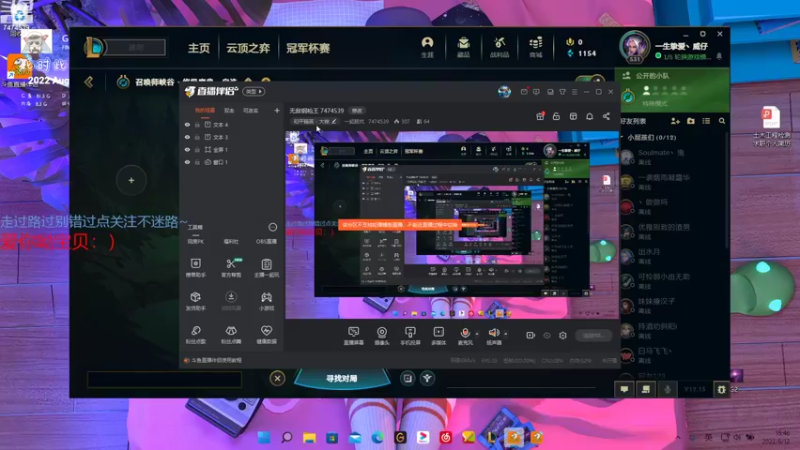Open Windows Start button on taskbar
The height and width of the screenshot is (450, 800).
point(264,437)
